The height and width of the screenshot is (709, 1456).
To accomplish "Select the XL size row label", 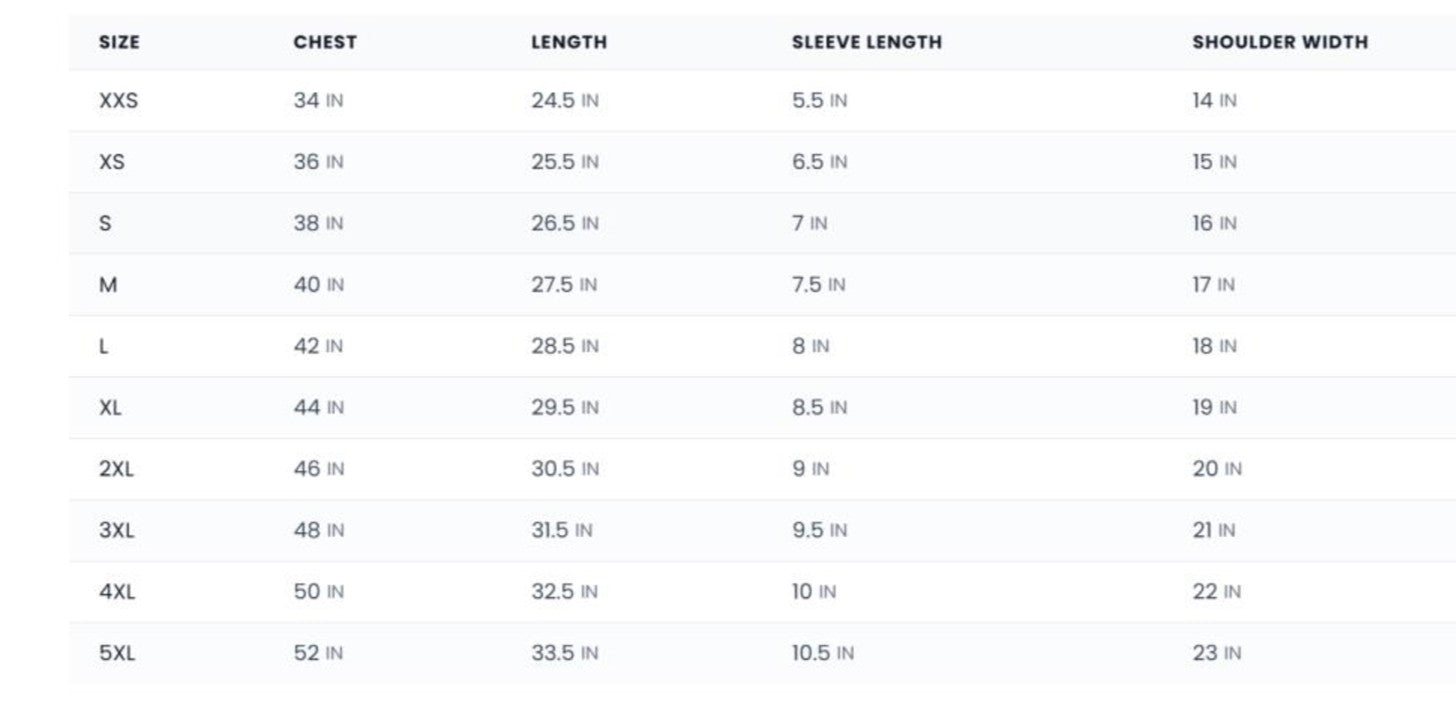I will (x=110, y=408).
